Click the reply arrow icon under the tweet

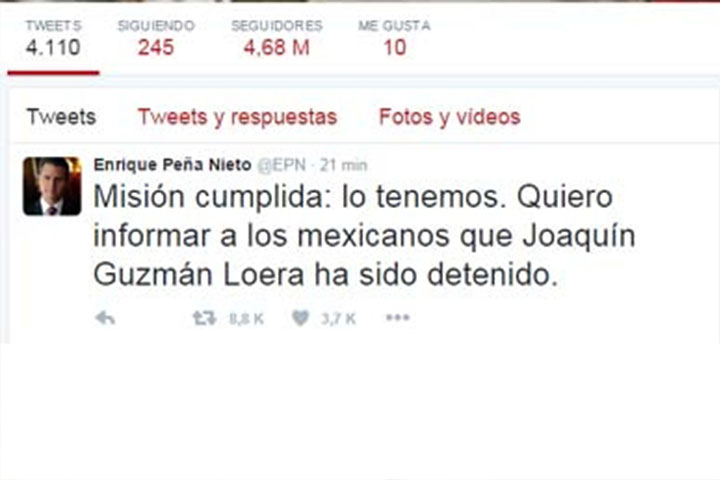pyautogui.click(x=105, y=317)
